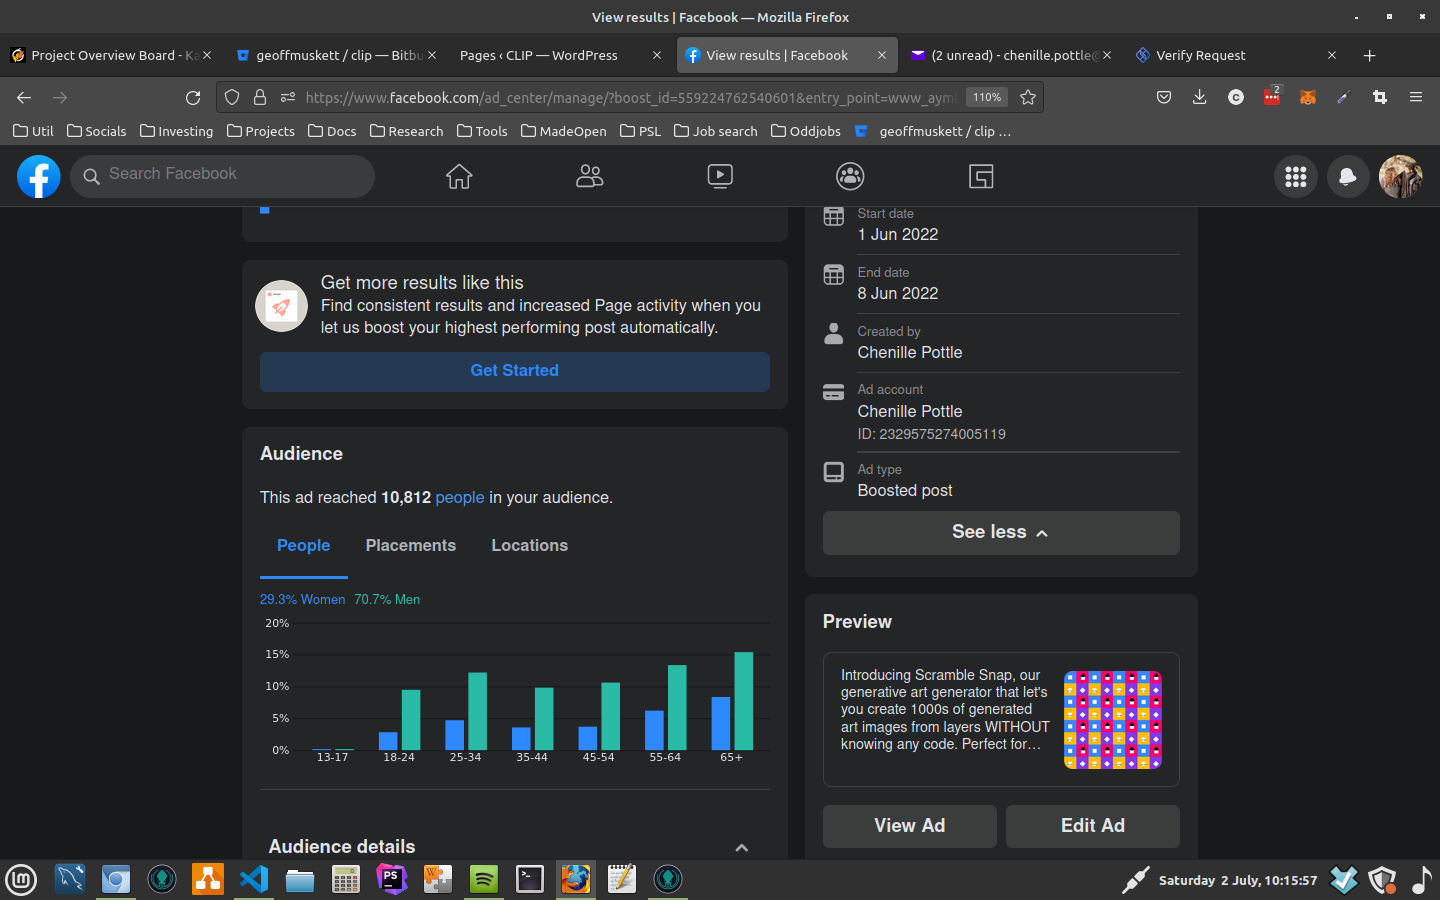The image size is (1440, 900).
Task: Open the Socials bookmarks folder
Action: [96, 131]
